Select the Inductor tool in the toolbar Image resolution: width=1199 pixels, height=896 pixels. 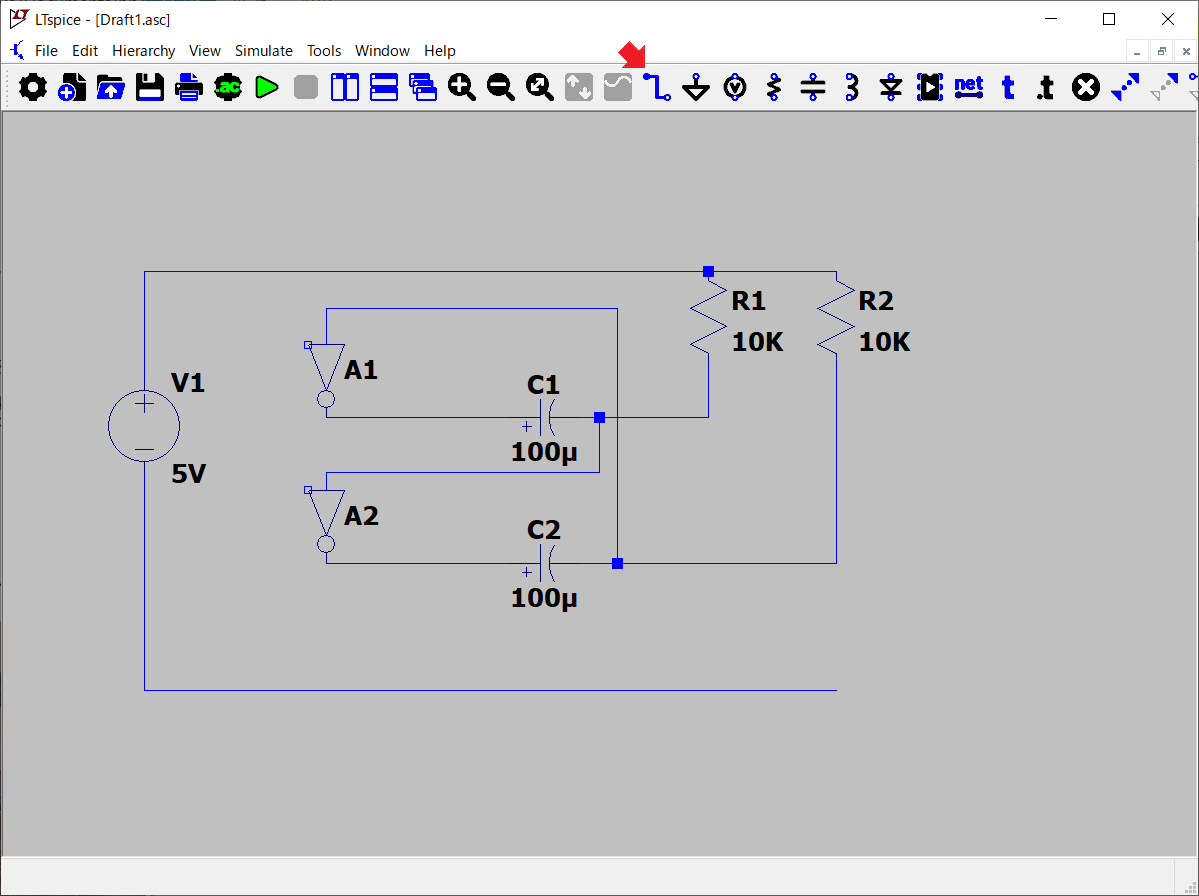(x=852, y=88)
